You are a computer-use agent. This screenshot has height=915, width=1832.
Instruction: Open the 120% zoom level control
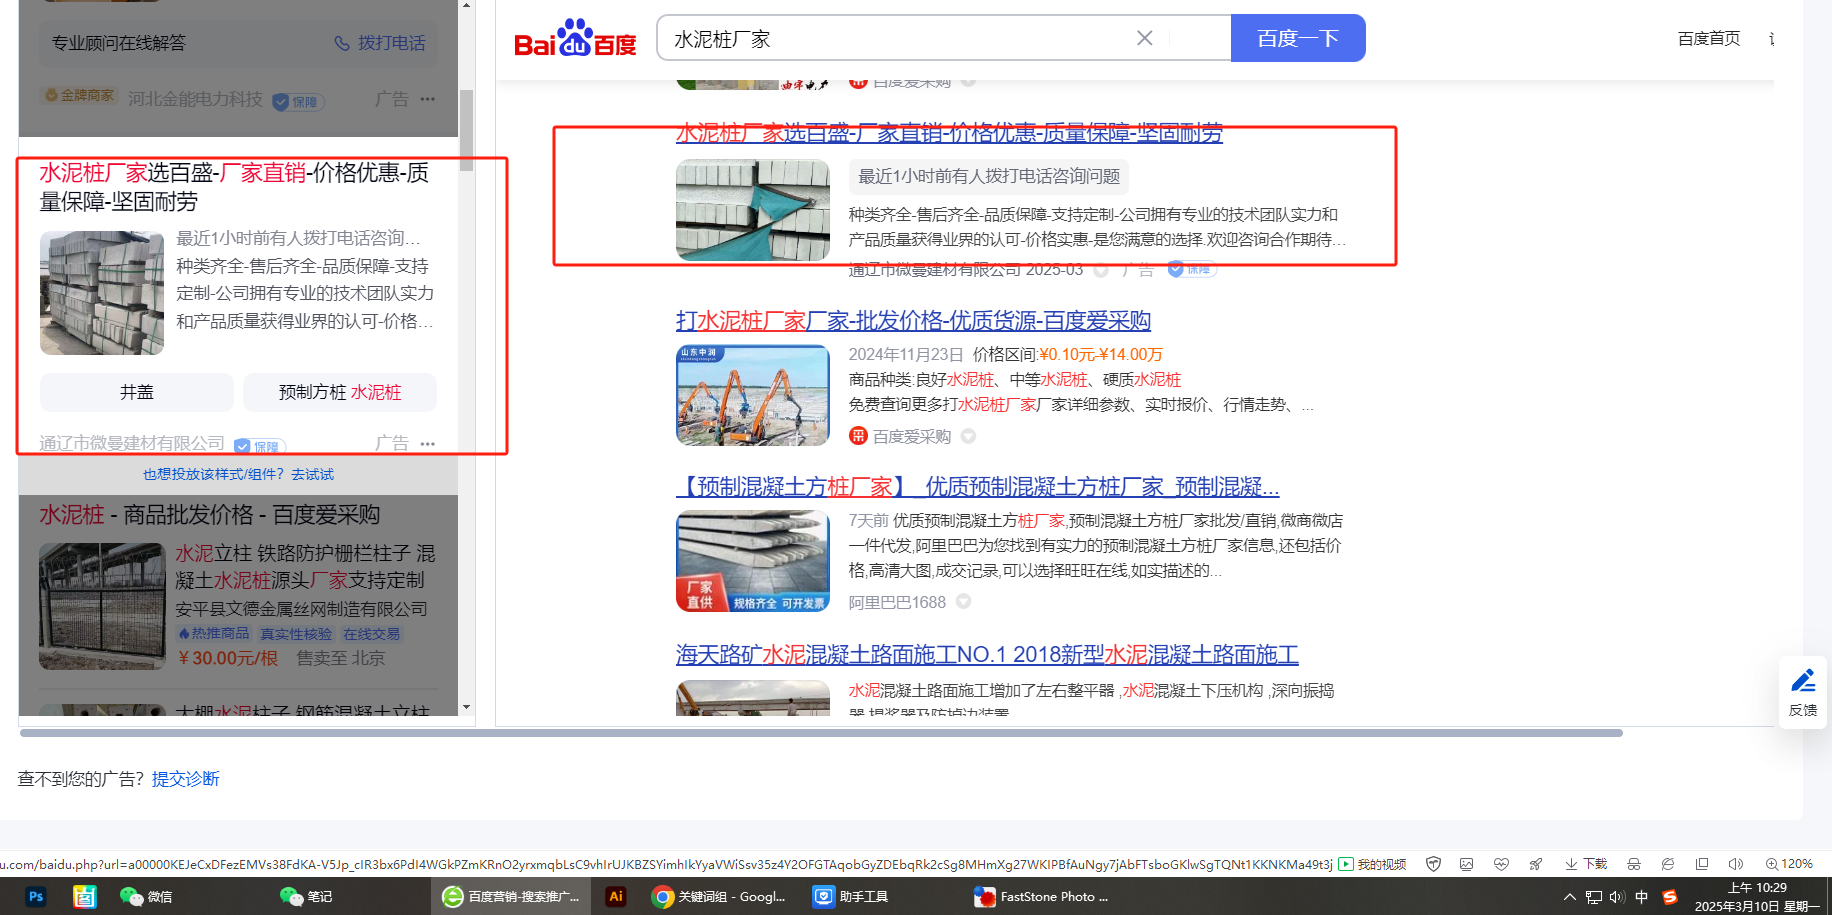1789,864
